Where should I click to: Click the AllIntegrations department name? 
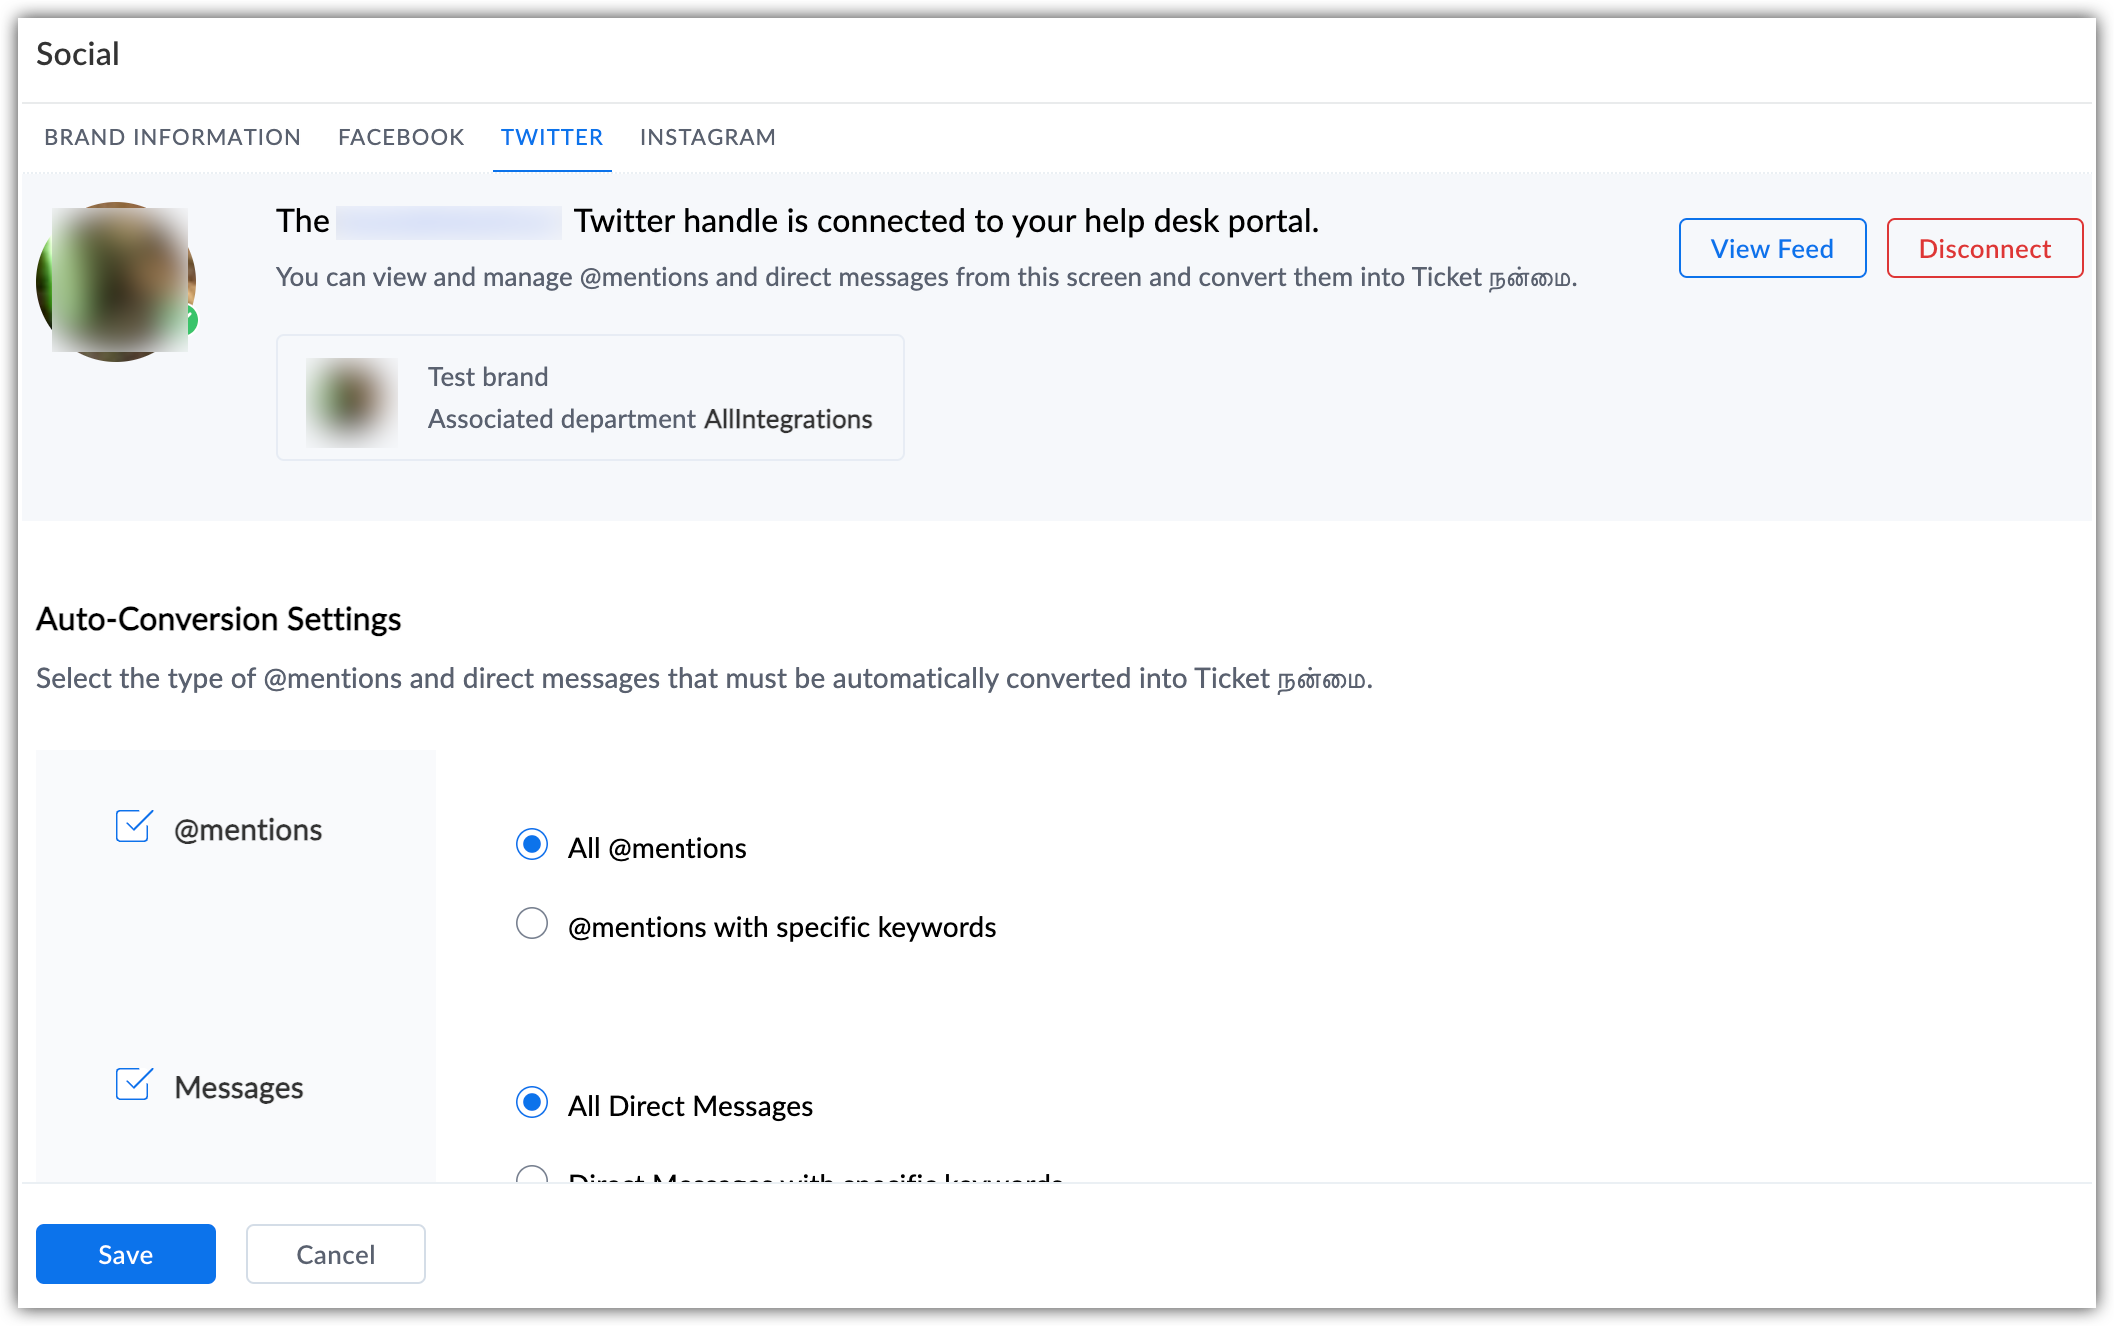coord(788,419)
